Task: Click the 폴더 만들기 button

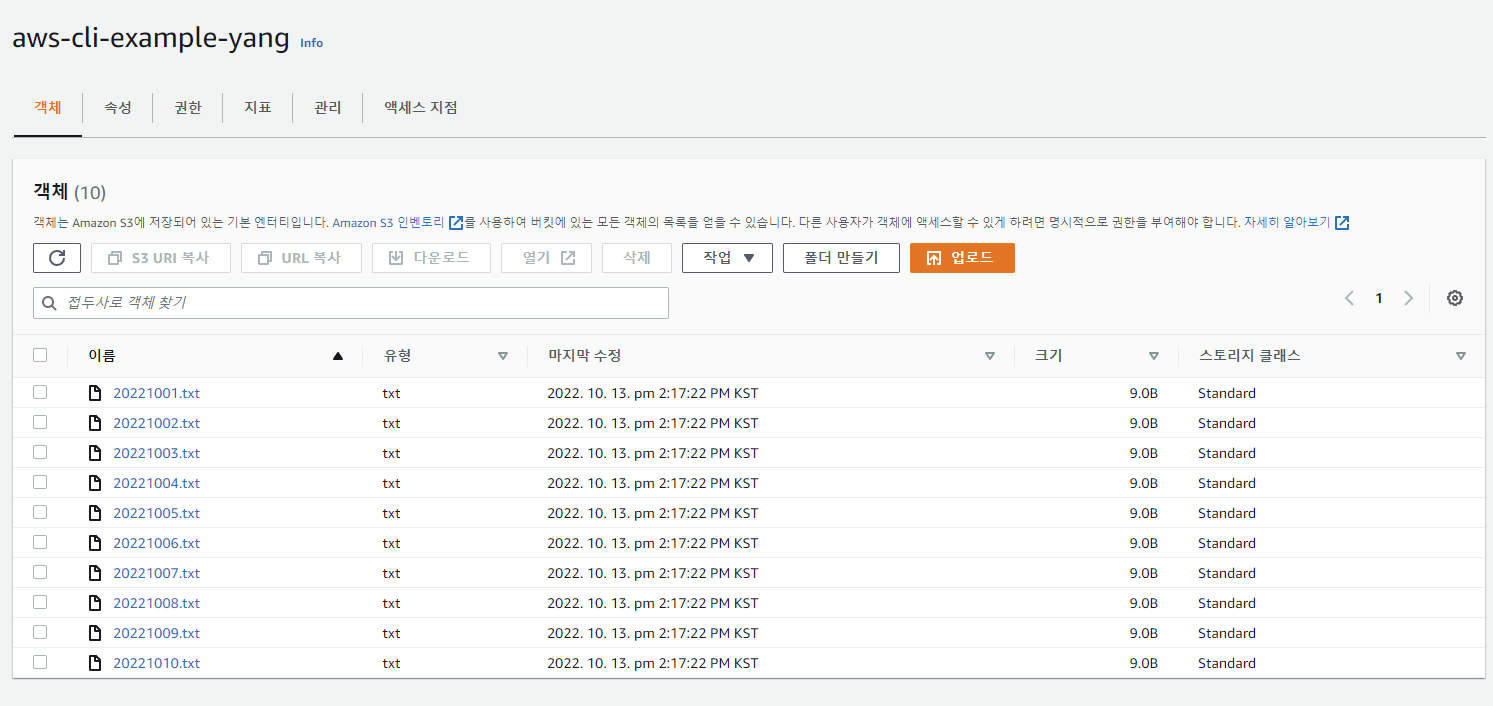Action: (x=841, y=258)
